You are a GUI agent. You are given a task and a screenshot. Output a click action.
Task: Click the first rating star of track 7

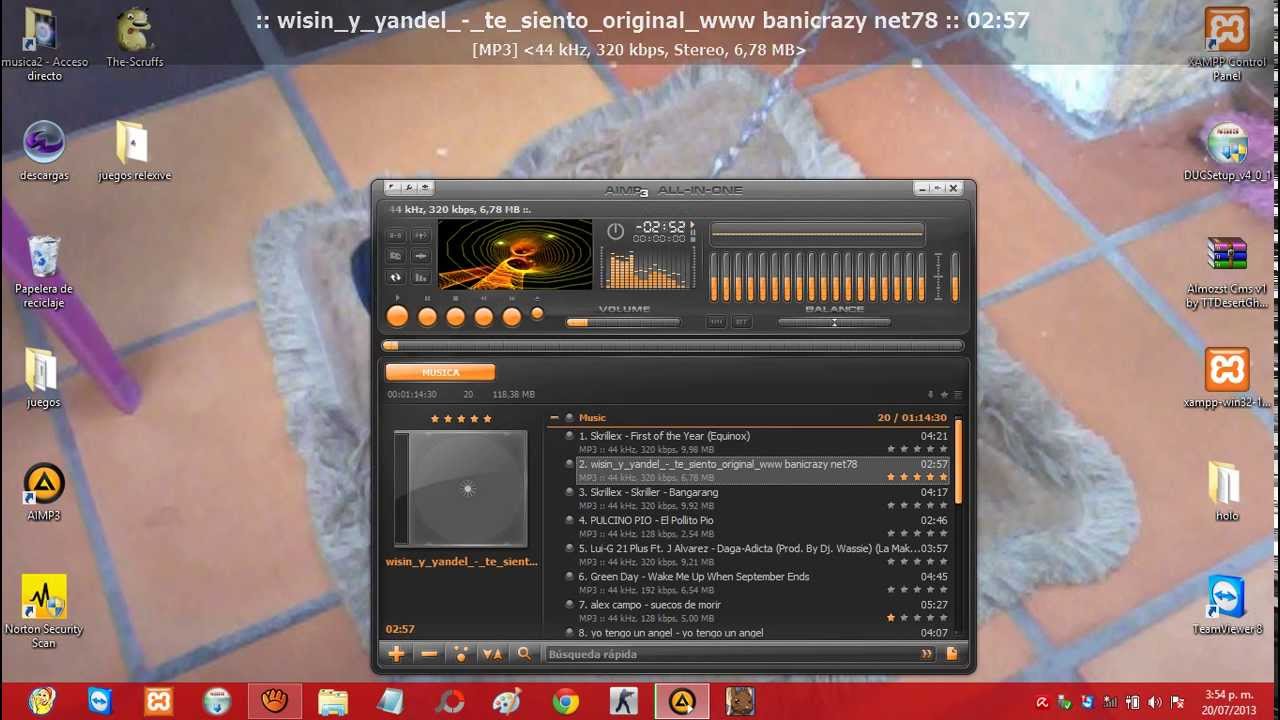point(891,618)
